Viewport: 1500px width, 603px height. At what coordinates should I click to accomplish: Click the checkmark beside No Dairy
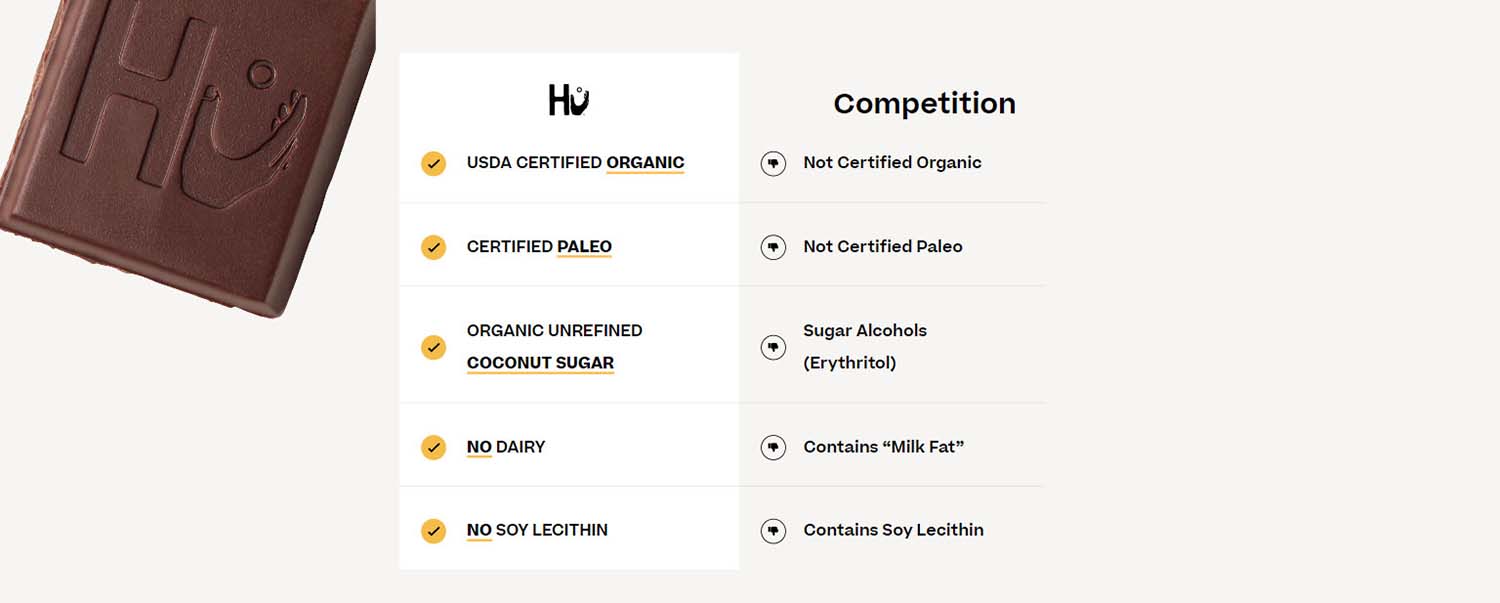coord(433,447)
